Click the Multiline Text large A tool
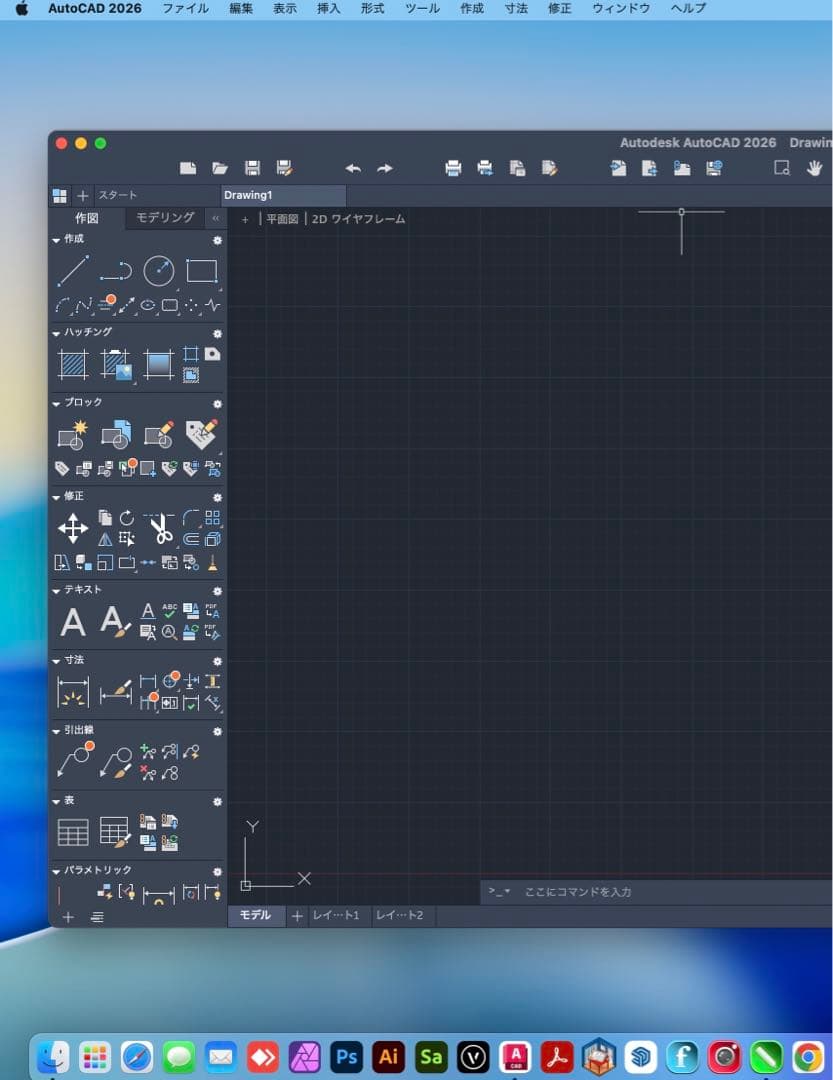Screen dimensions: 833x1080 pyautogui.click(x=73, y=622)
